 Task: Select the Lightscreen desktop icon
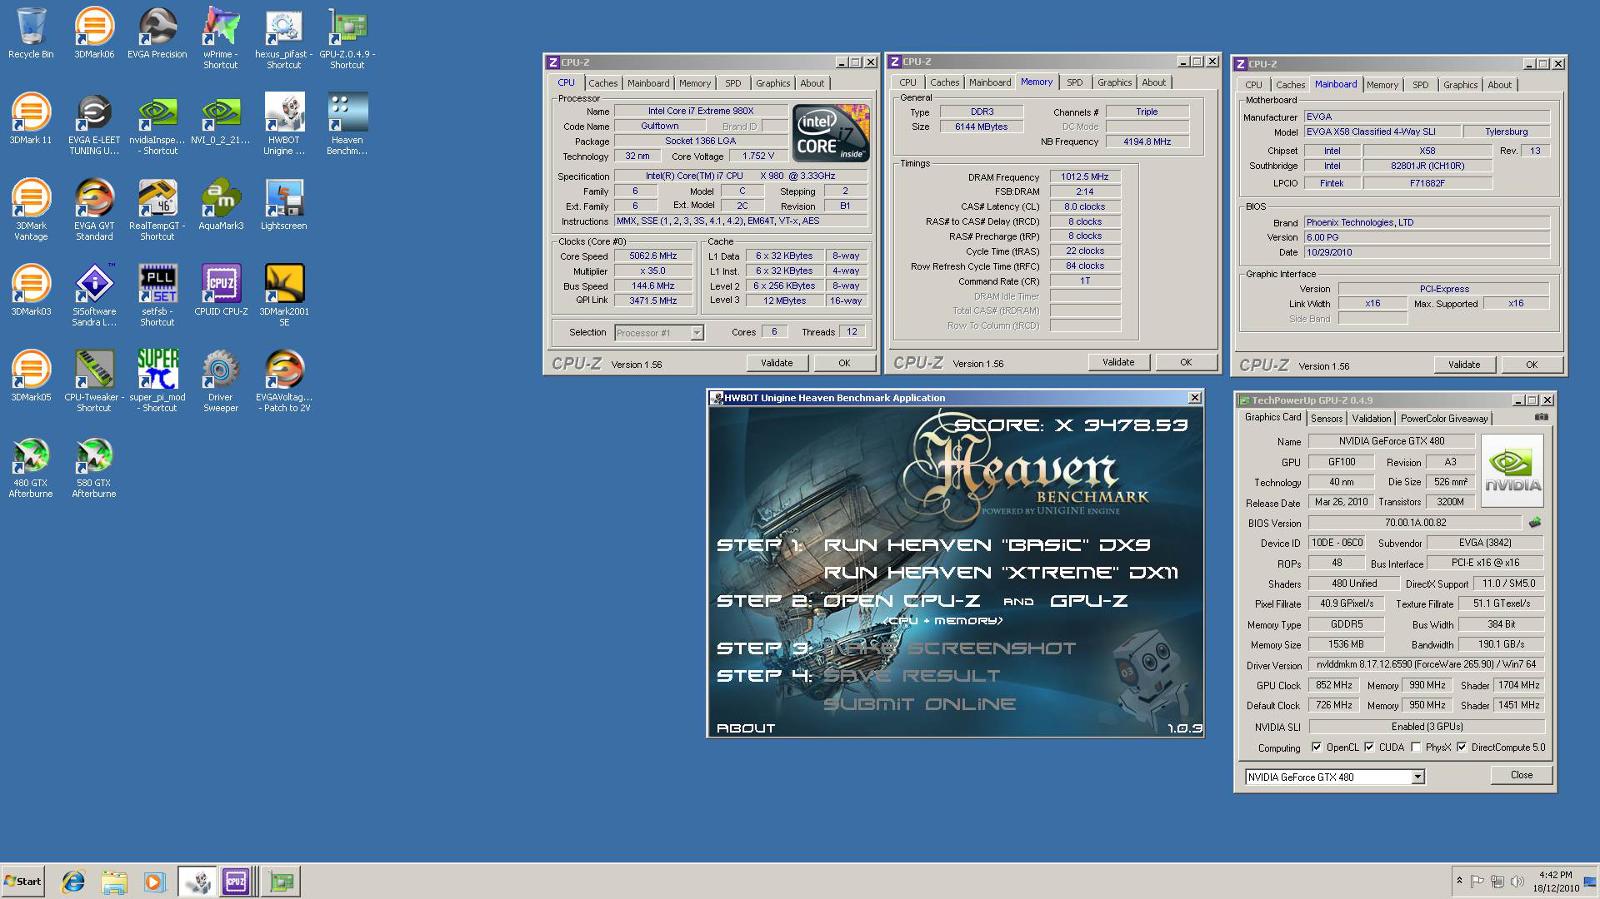284,205
